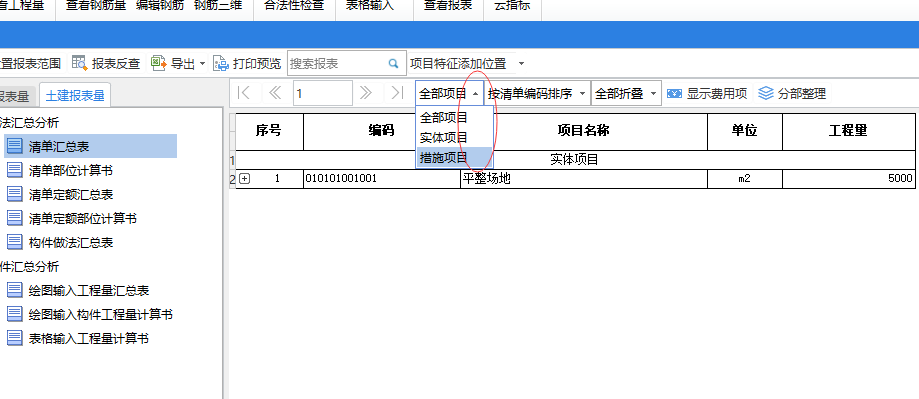Click 序号 column header
The image size is (919, 399).
269,131
